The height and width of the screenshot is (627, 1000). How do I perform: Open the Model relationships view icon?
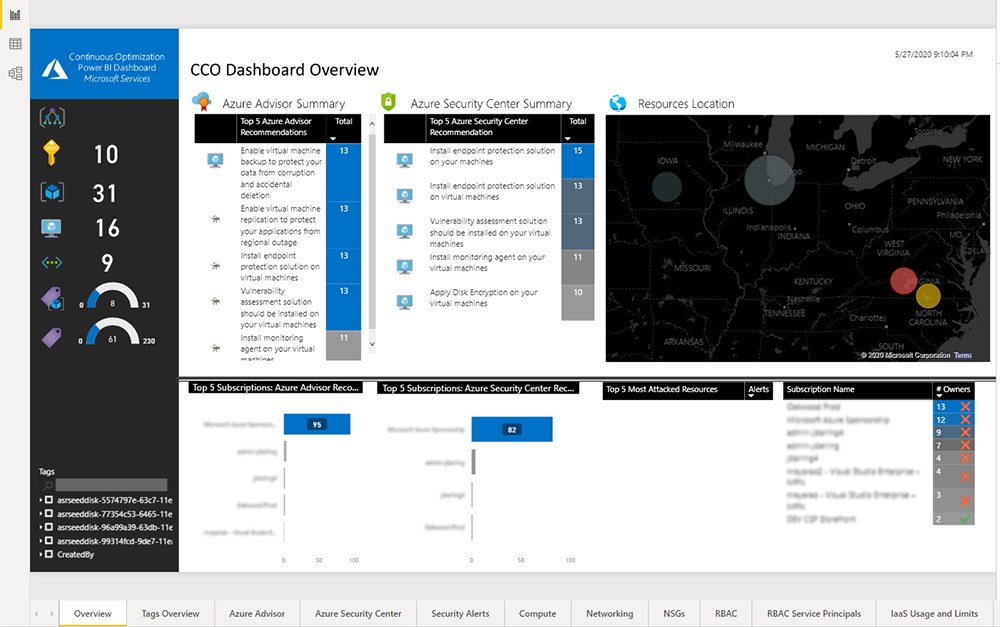pos(15,73)
